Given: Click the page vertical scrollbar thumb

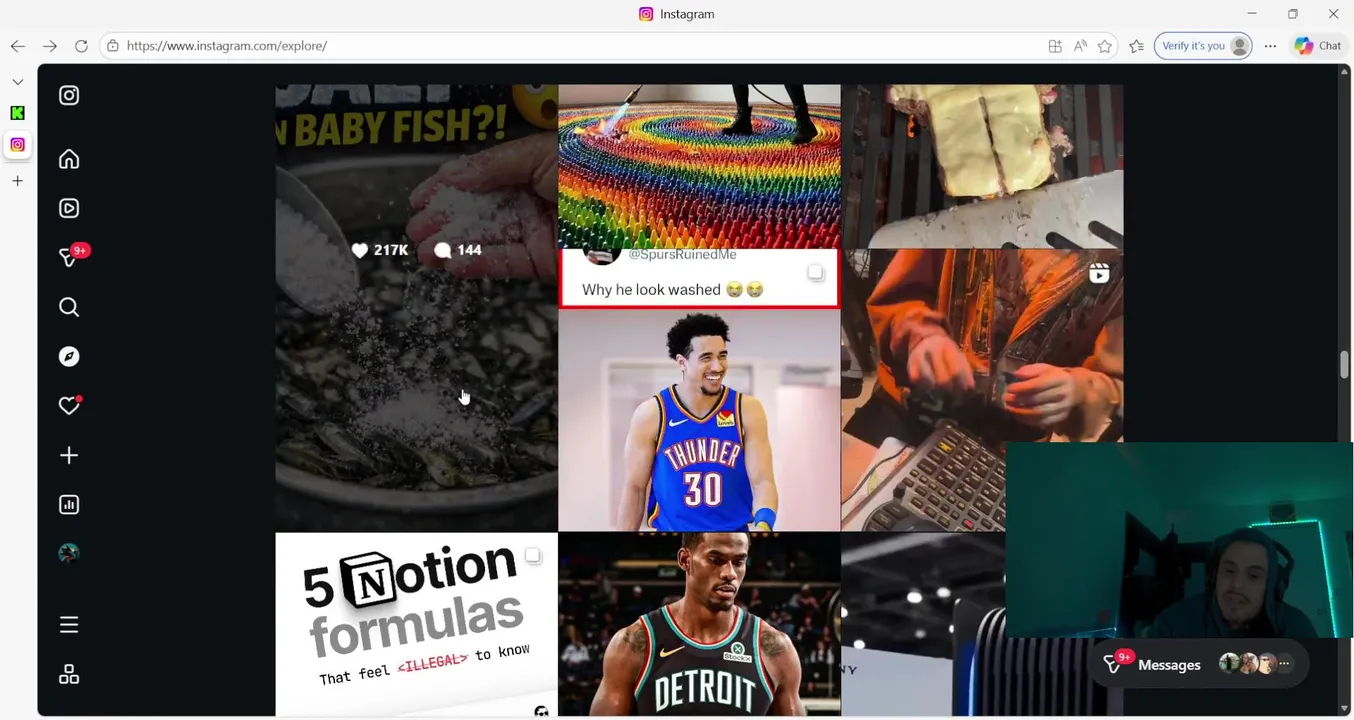Looking at the screenshot, I should coord(1344,365).
